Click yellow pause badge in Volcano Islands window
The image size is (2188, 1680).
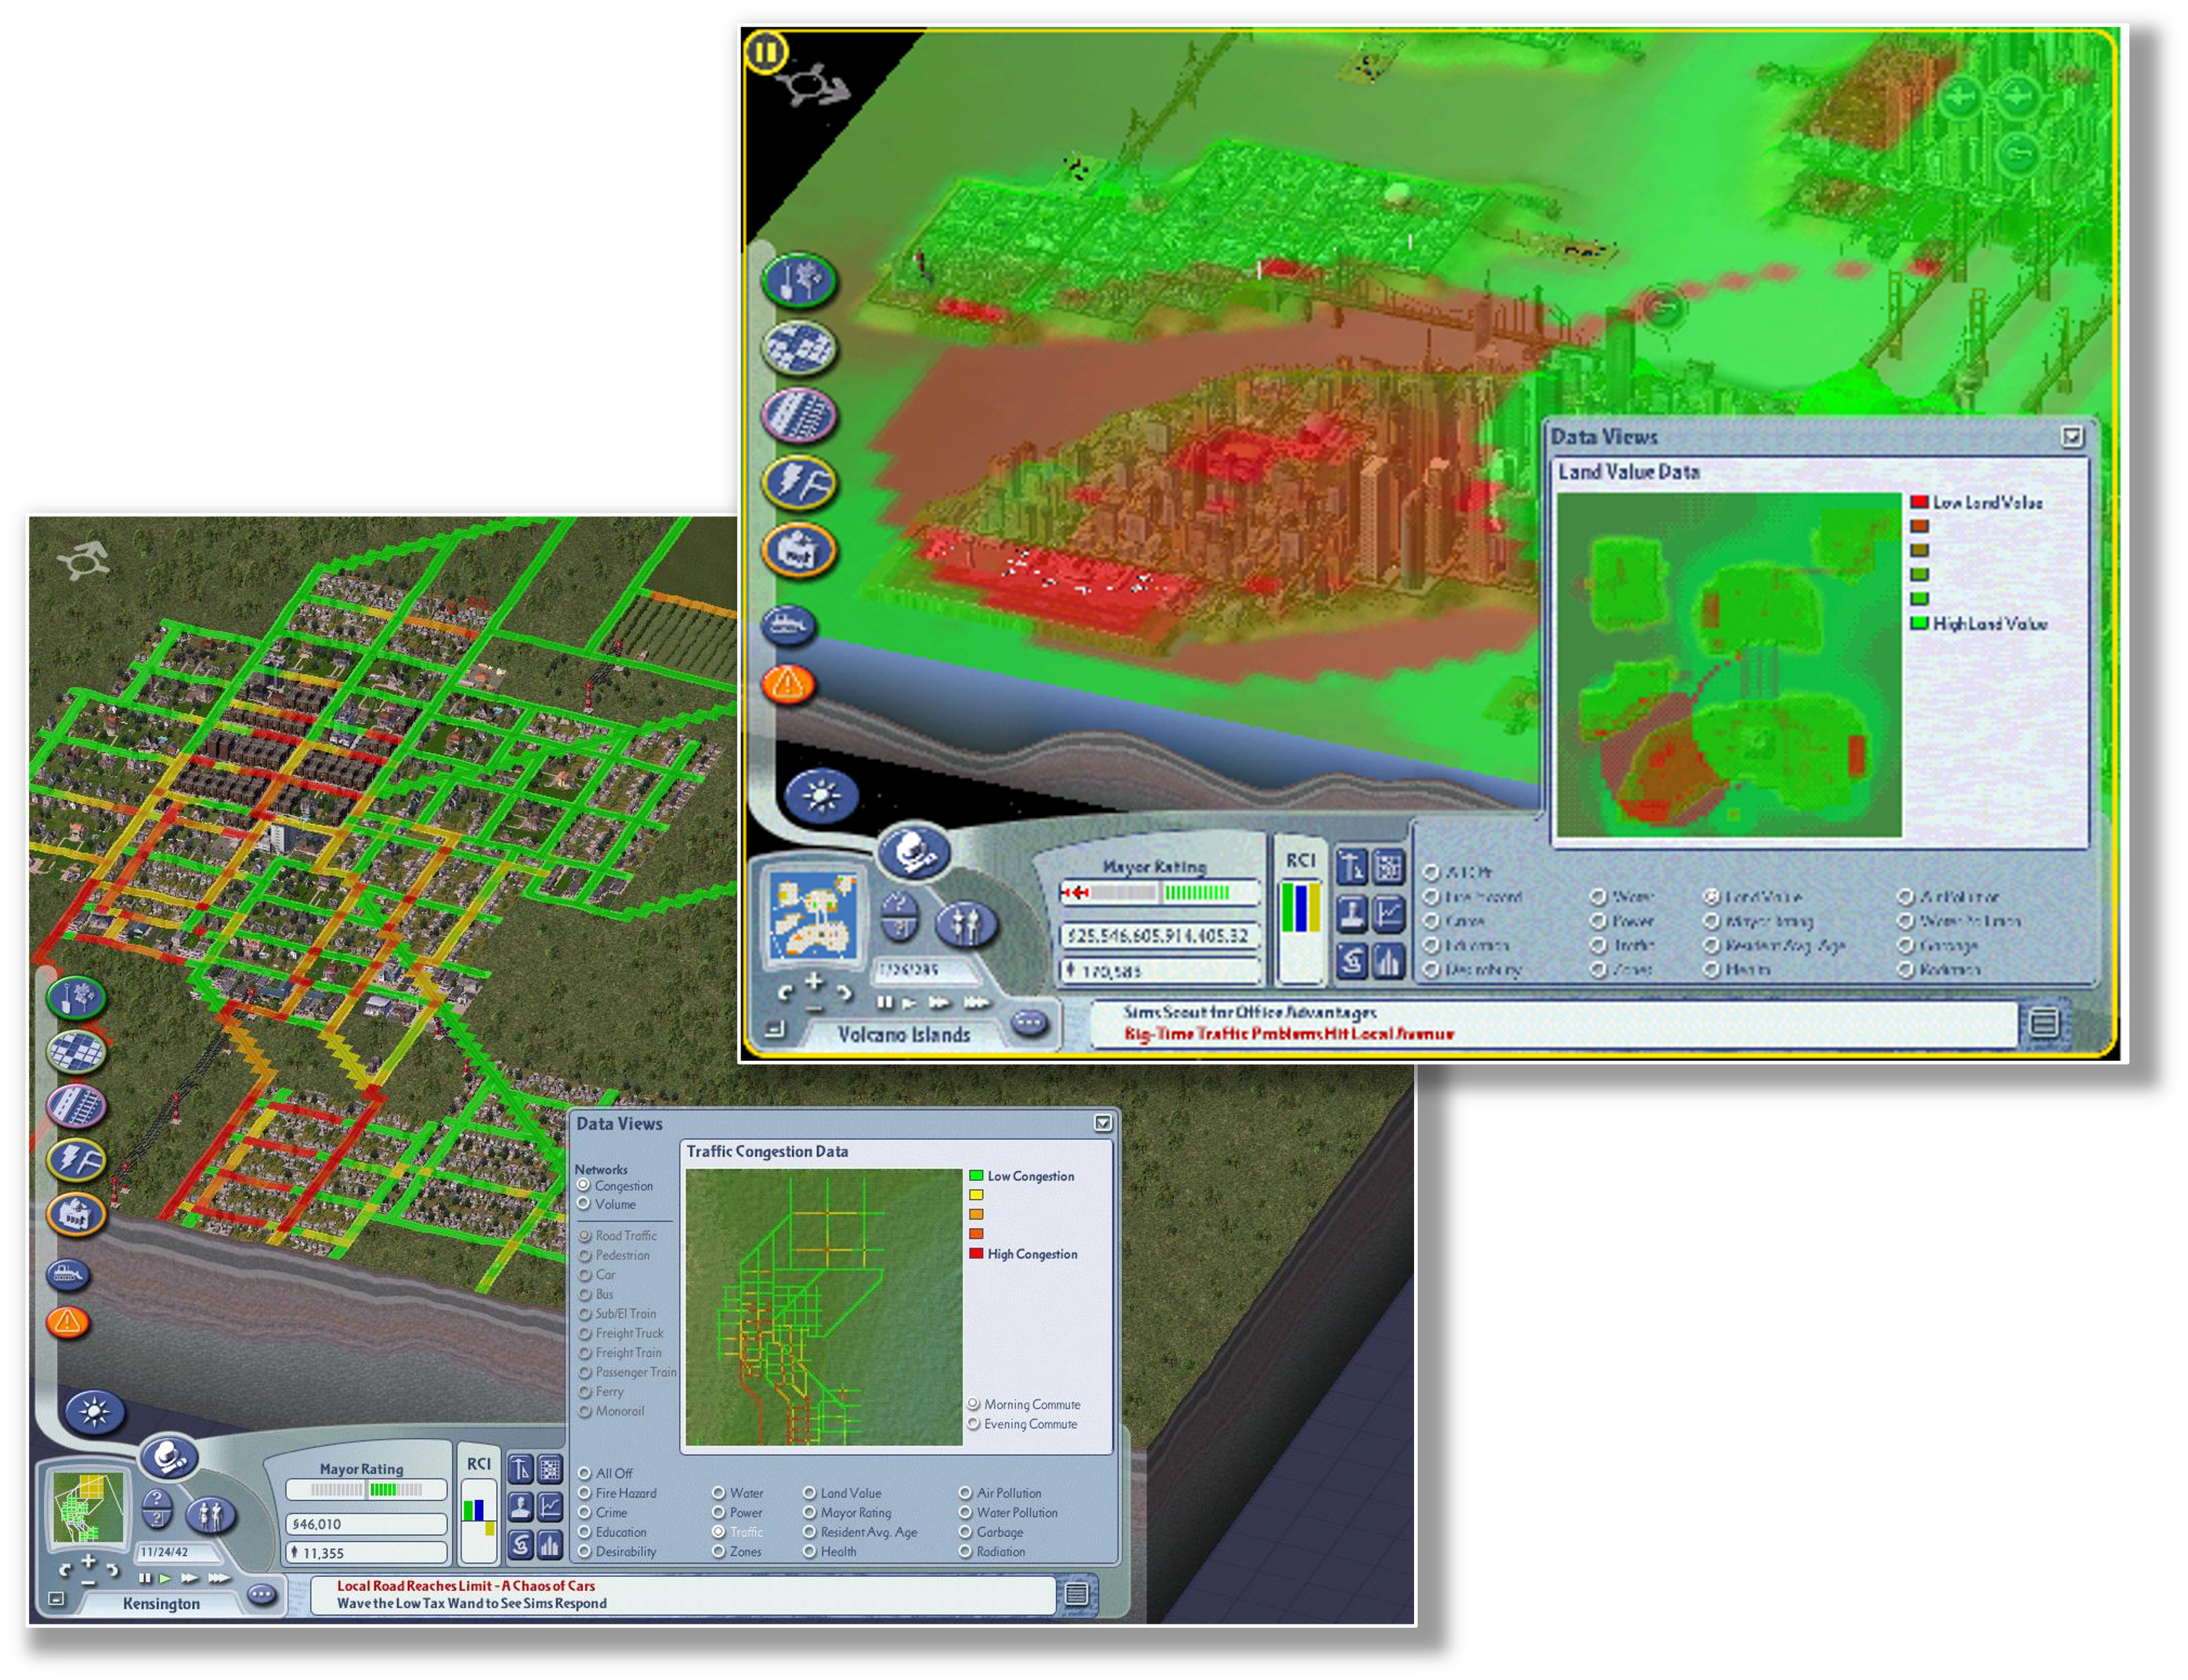(x=767, y=51)
